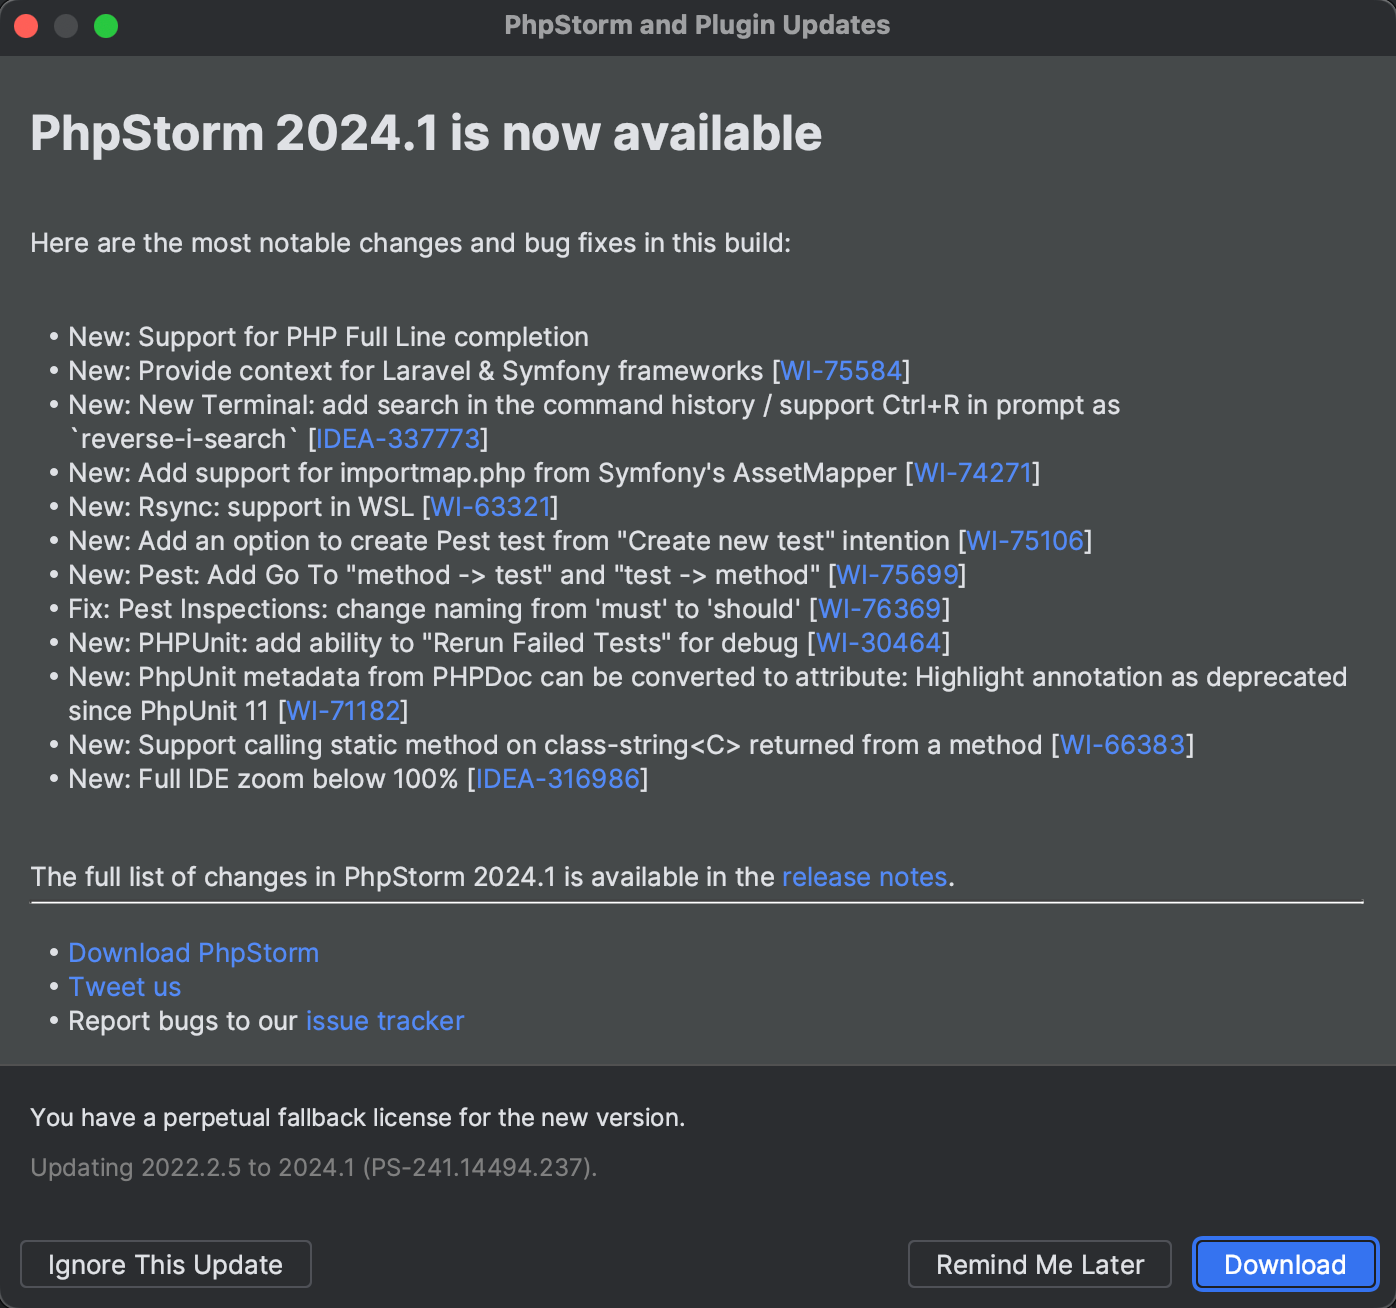Image resolution: width=1396 pixels, height=1308 pixels.
Task: Open the issue tracker link
Action: [384, 1021]
